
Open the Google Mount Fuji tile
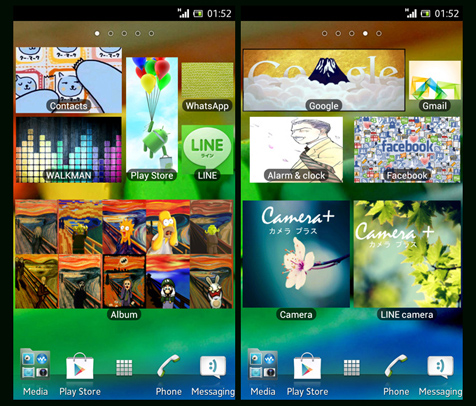tap(324, 80)
